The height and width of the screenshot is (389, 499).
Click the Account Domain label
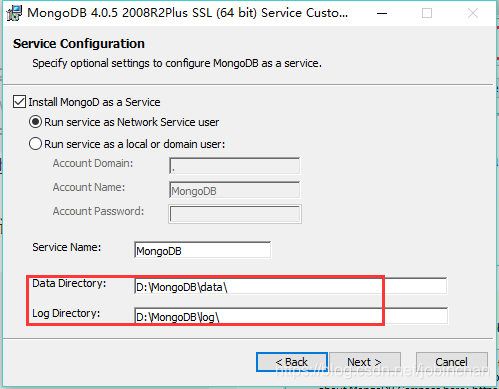coord(93,163)
